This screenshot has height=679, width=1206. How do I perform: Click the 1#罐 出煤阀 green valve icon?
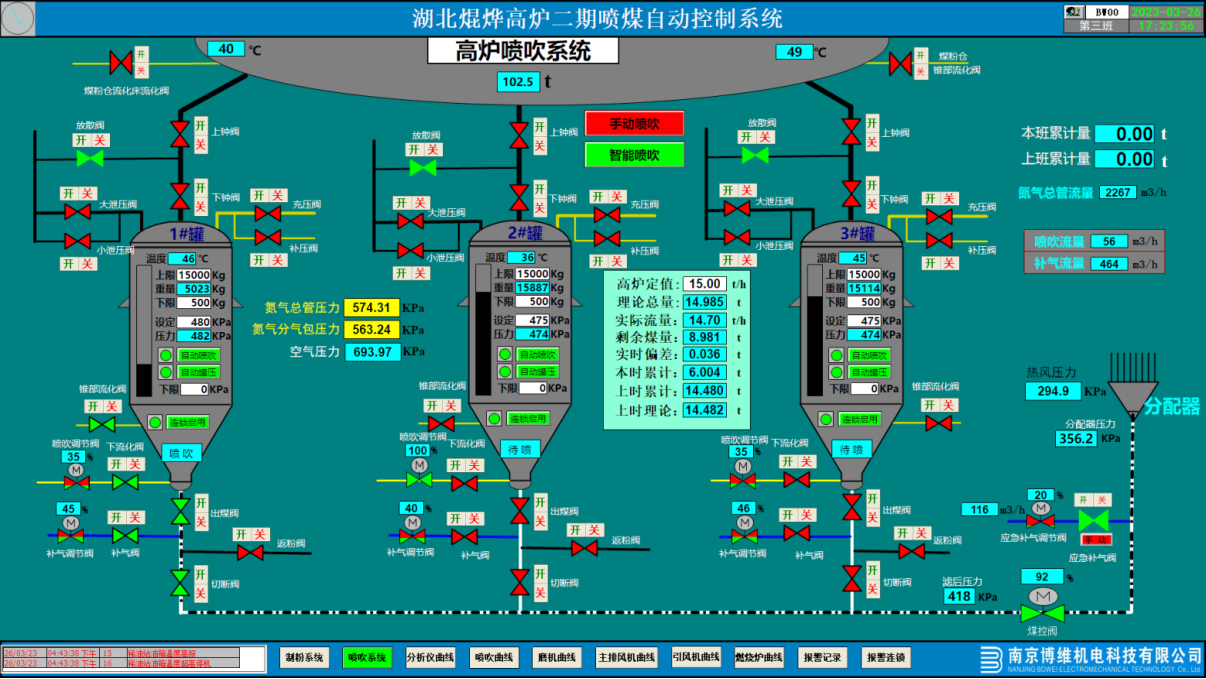tap(180, 512)
